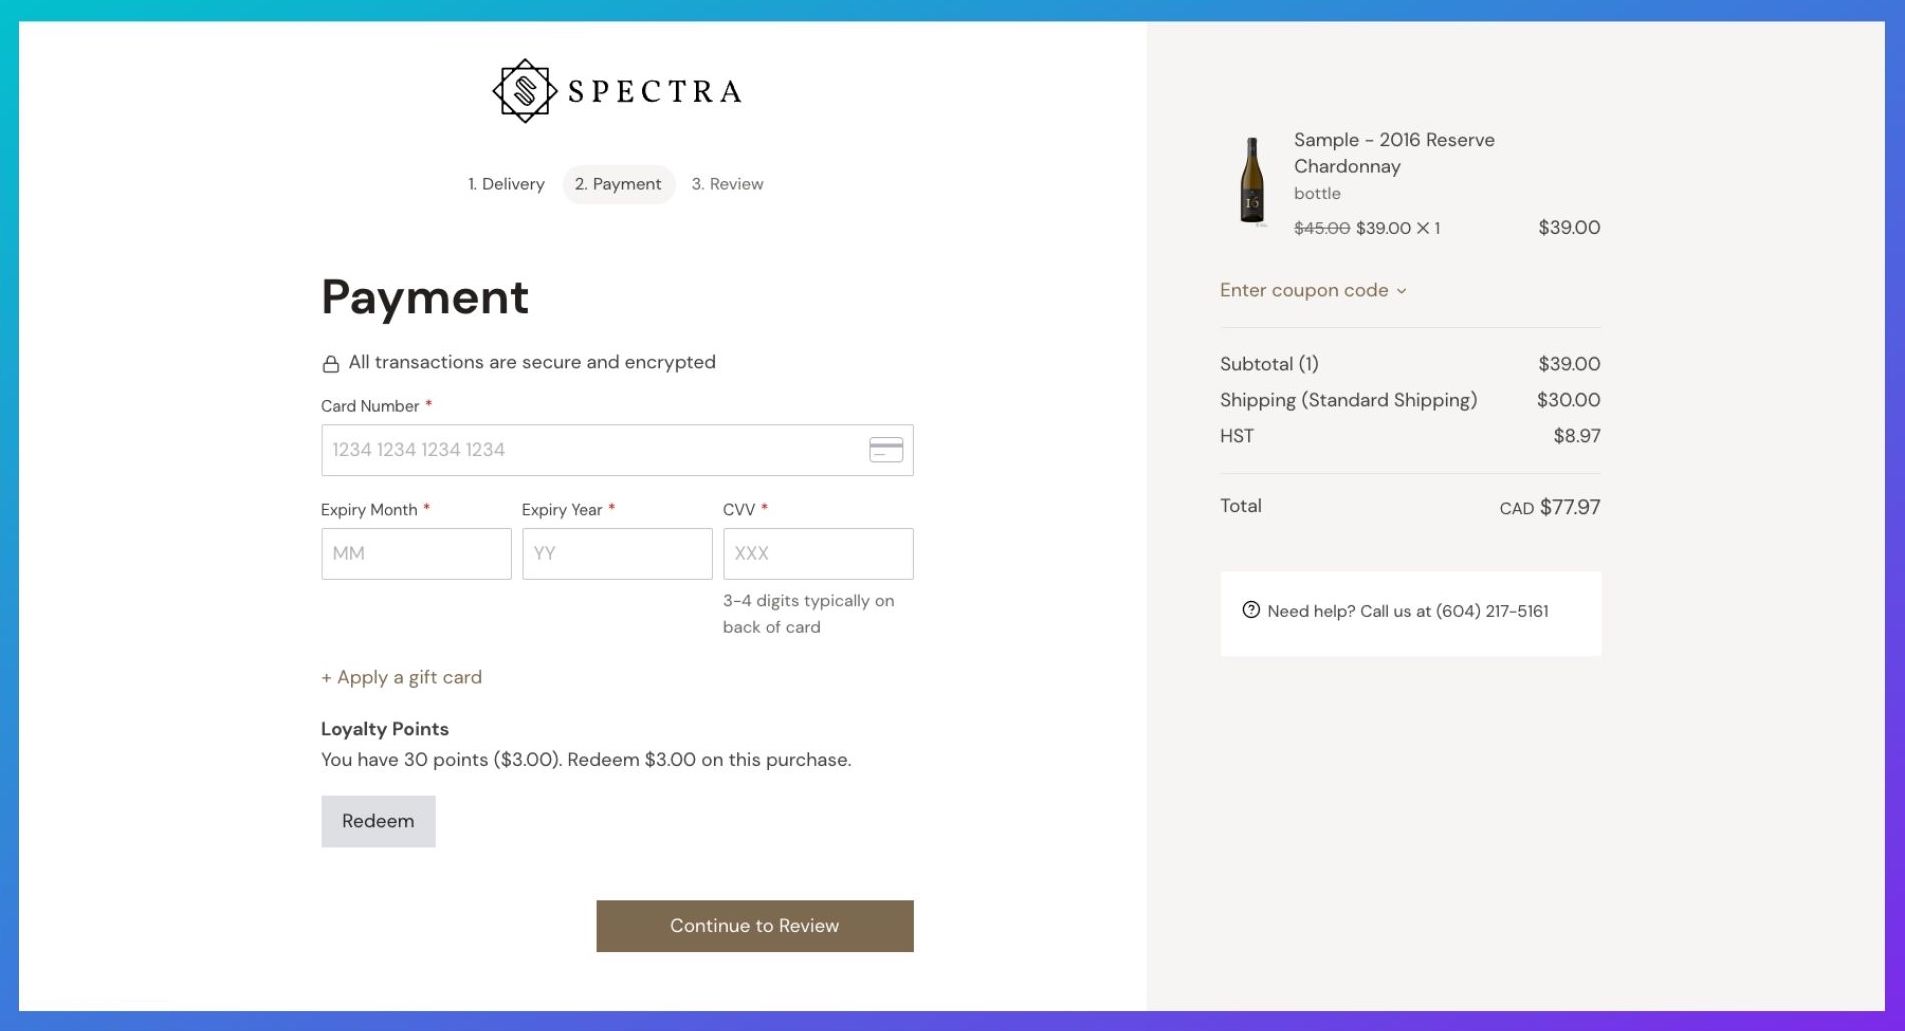The height and width of the screenshot is (1031, 1905).
Task: Select the Payment step tab
Action: 618,184
